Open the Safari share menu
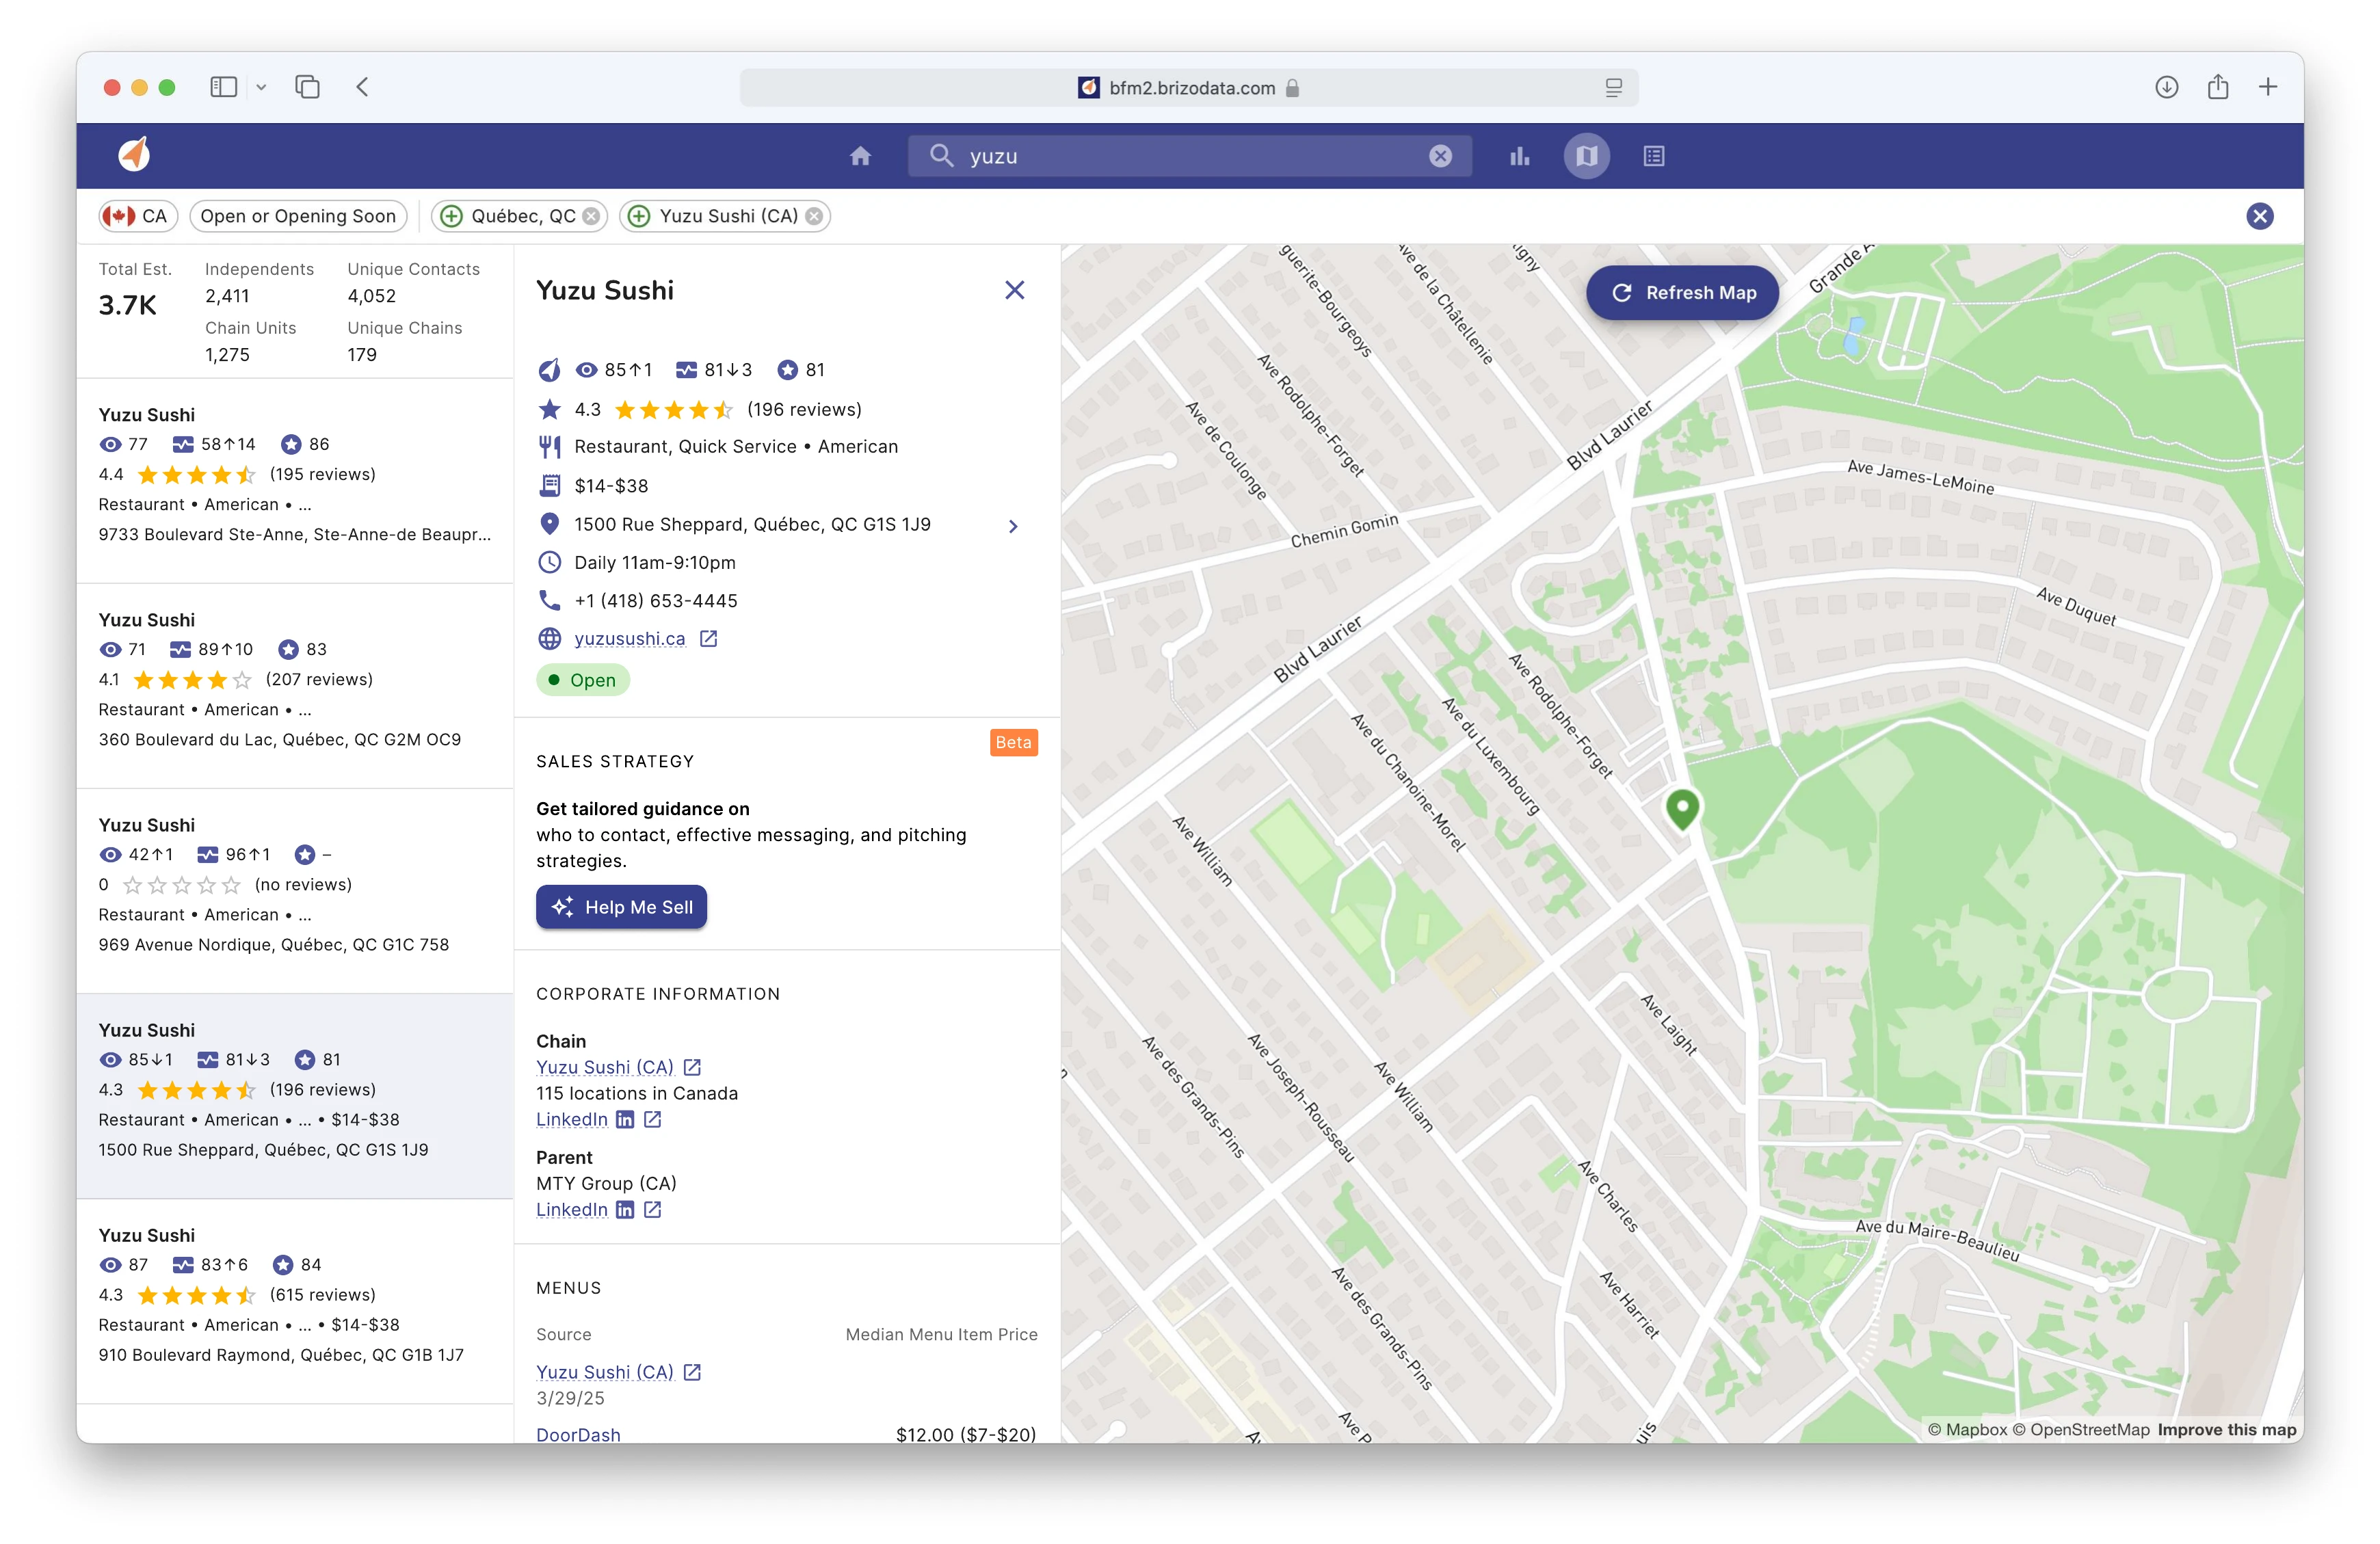This screenshot has width=2380, height=1544. pyautogui.click(x=2218, y=87)
